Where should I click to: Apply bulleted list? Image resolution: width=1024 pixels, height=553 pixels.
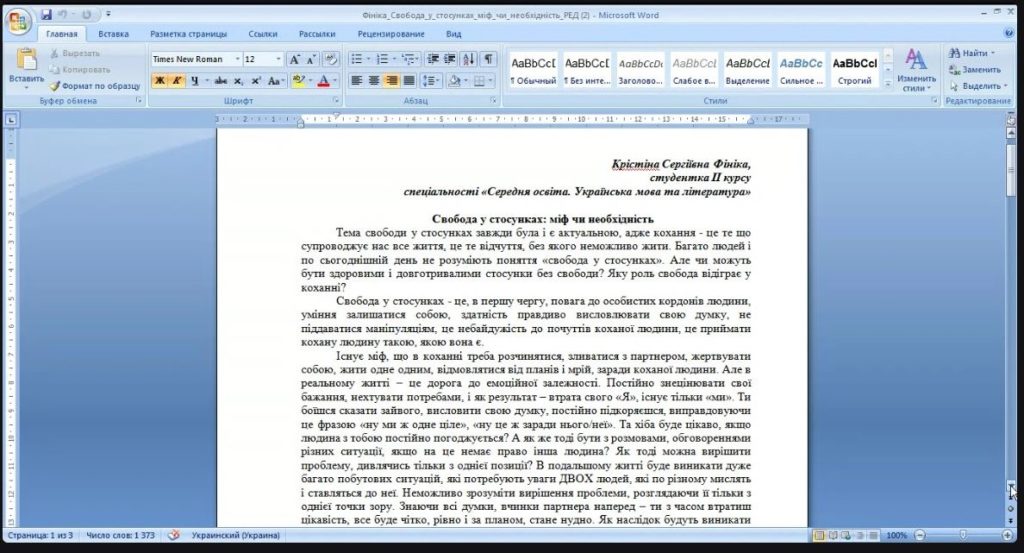[x=357, y=59]
